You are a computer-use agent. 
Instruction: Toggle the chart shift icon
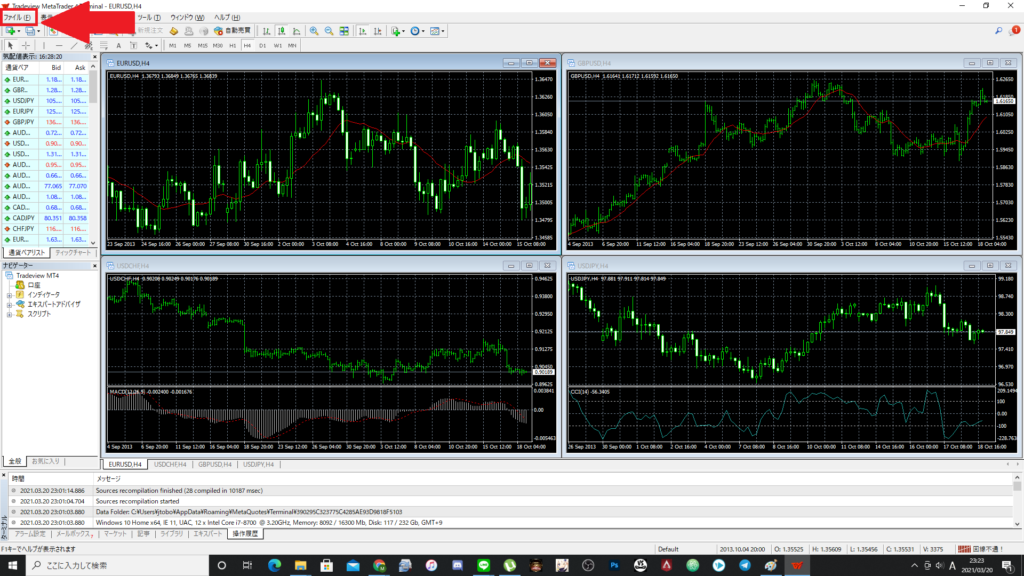(x=377, y=31)
